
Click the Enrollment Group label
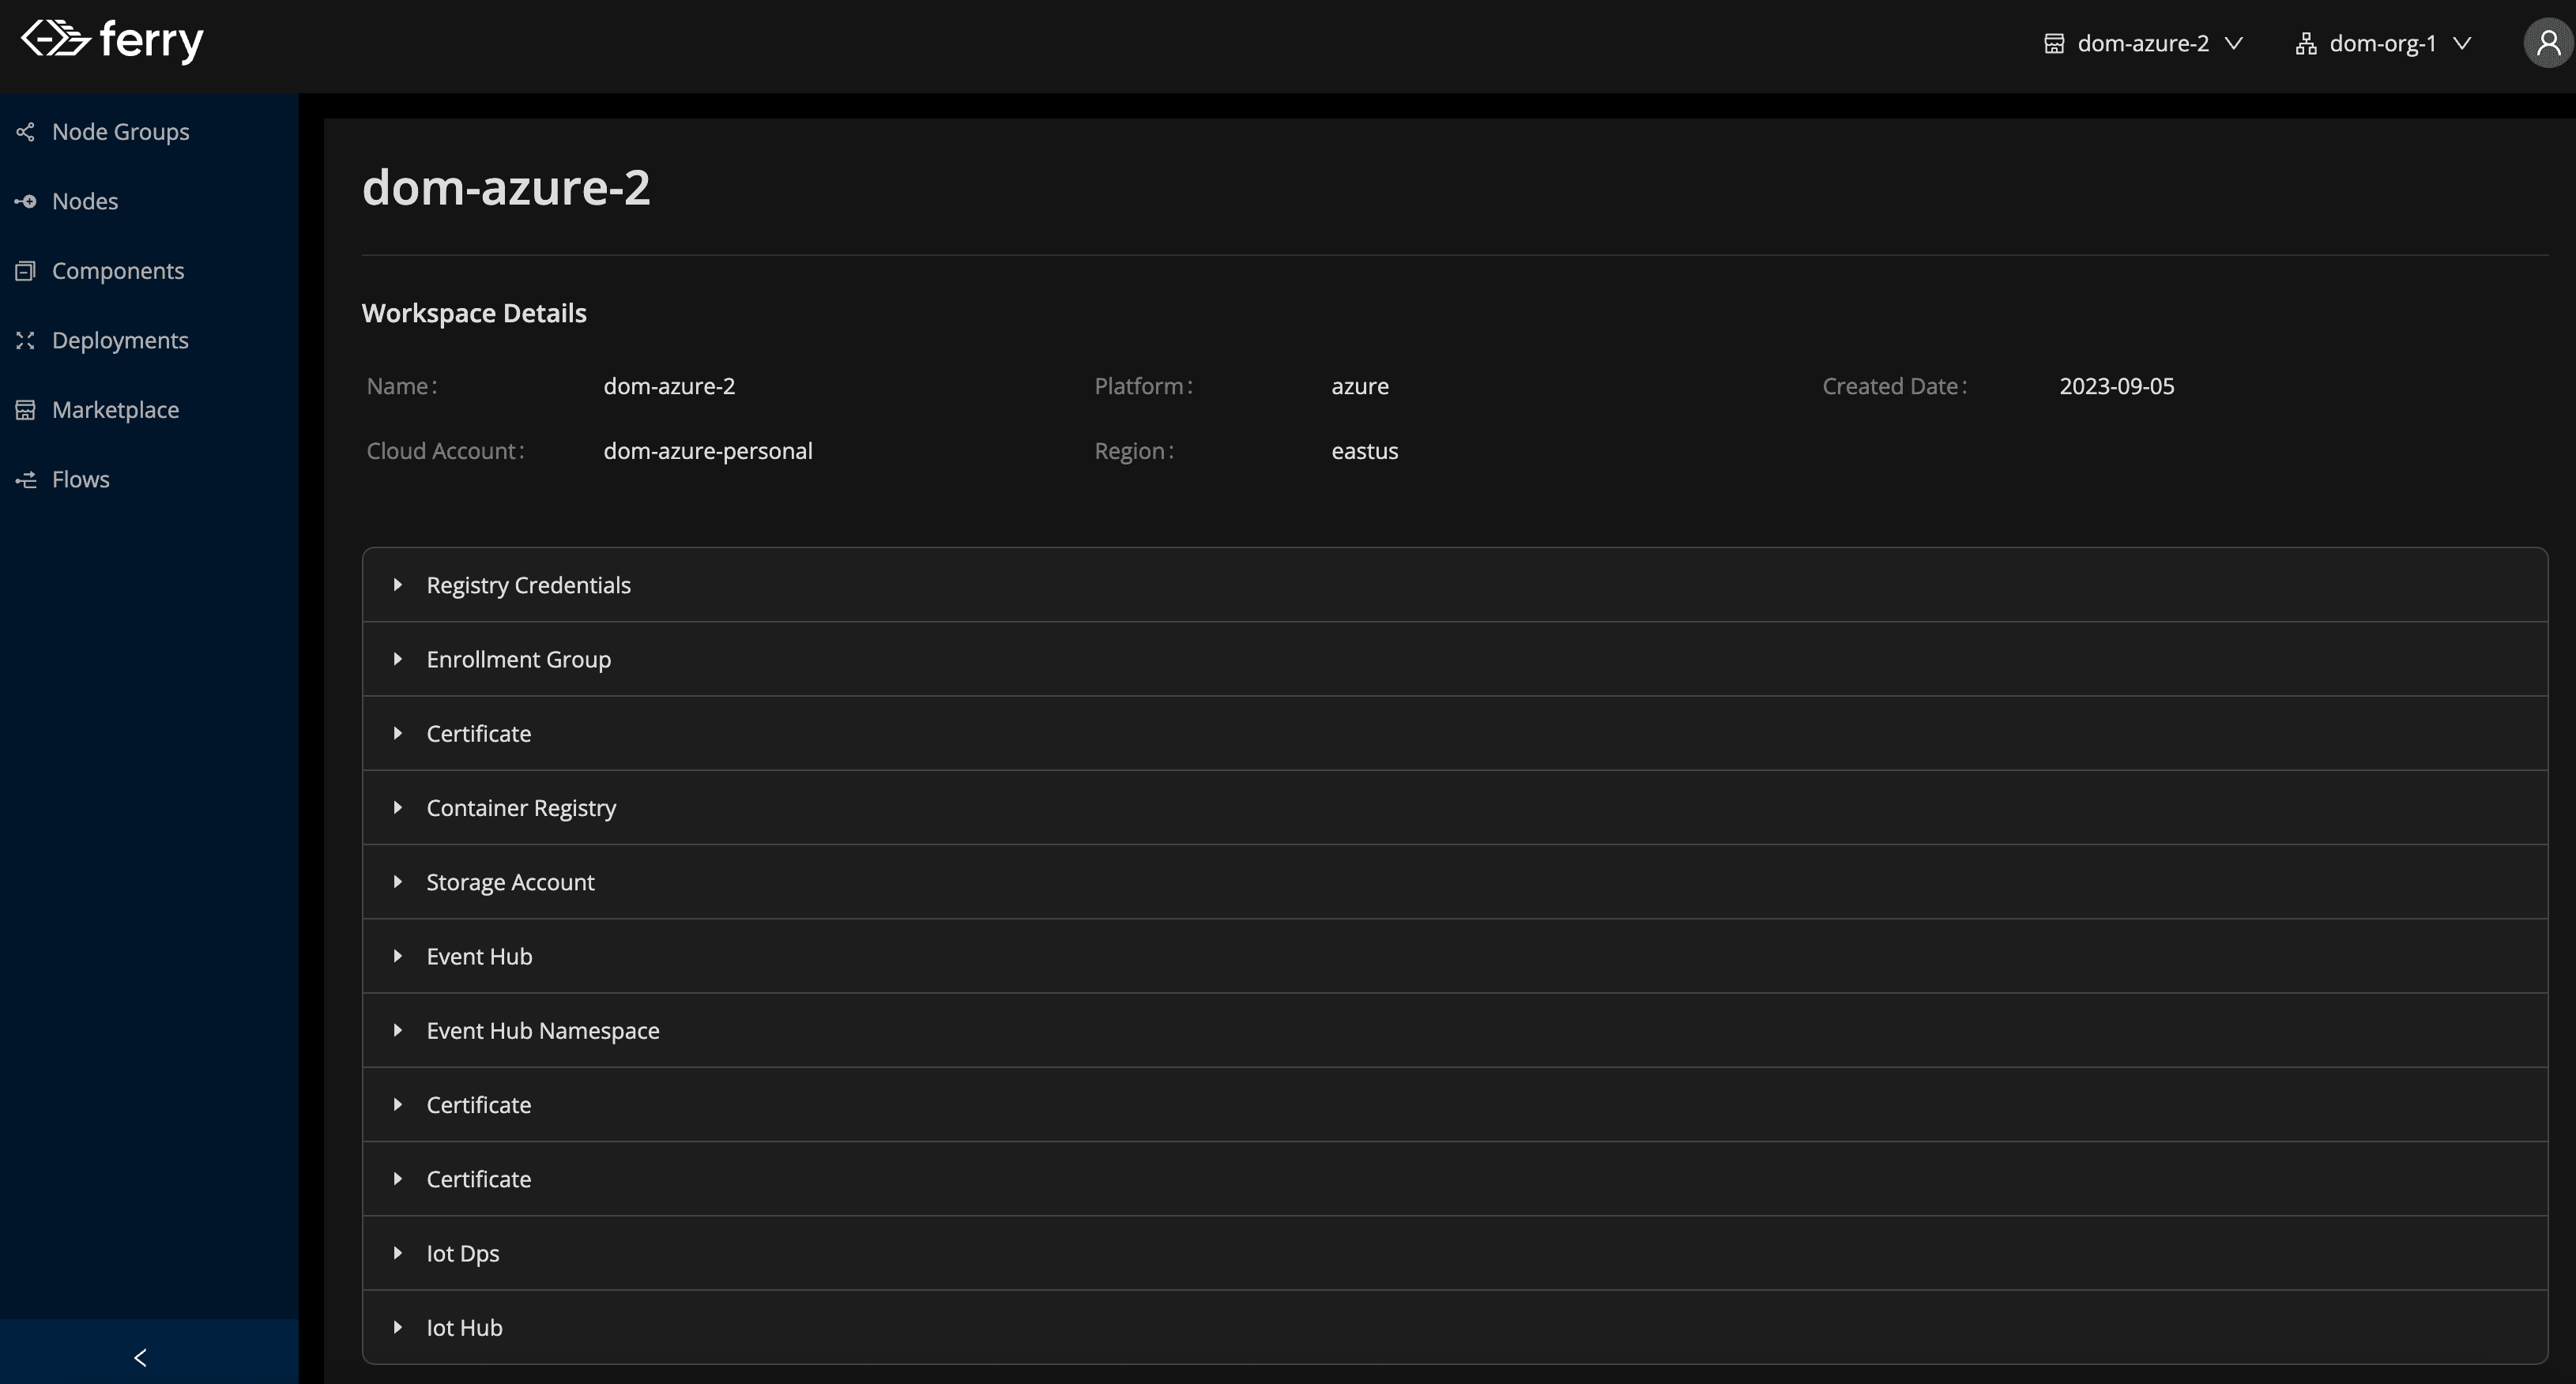518,659
